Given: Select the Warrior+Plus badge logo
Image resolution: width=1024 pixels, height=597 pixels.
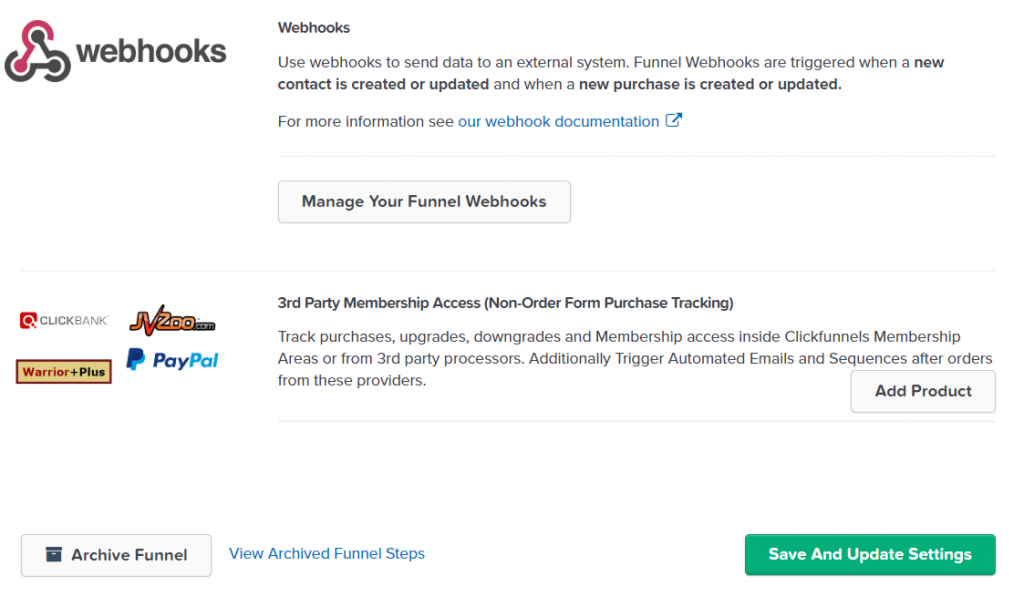Looking at the screenshot, I should [x=64, y=372].
